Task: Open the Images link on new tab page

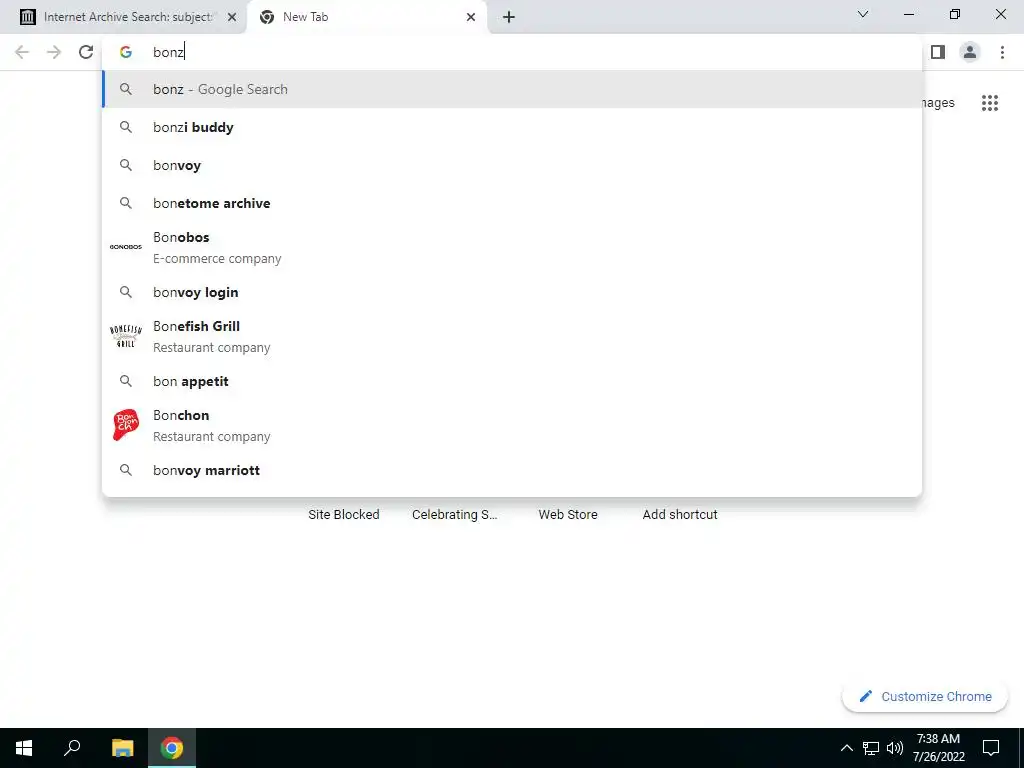Action: coord(938,103)
